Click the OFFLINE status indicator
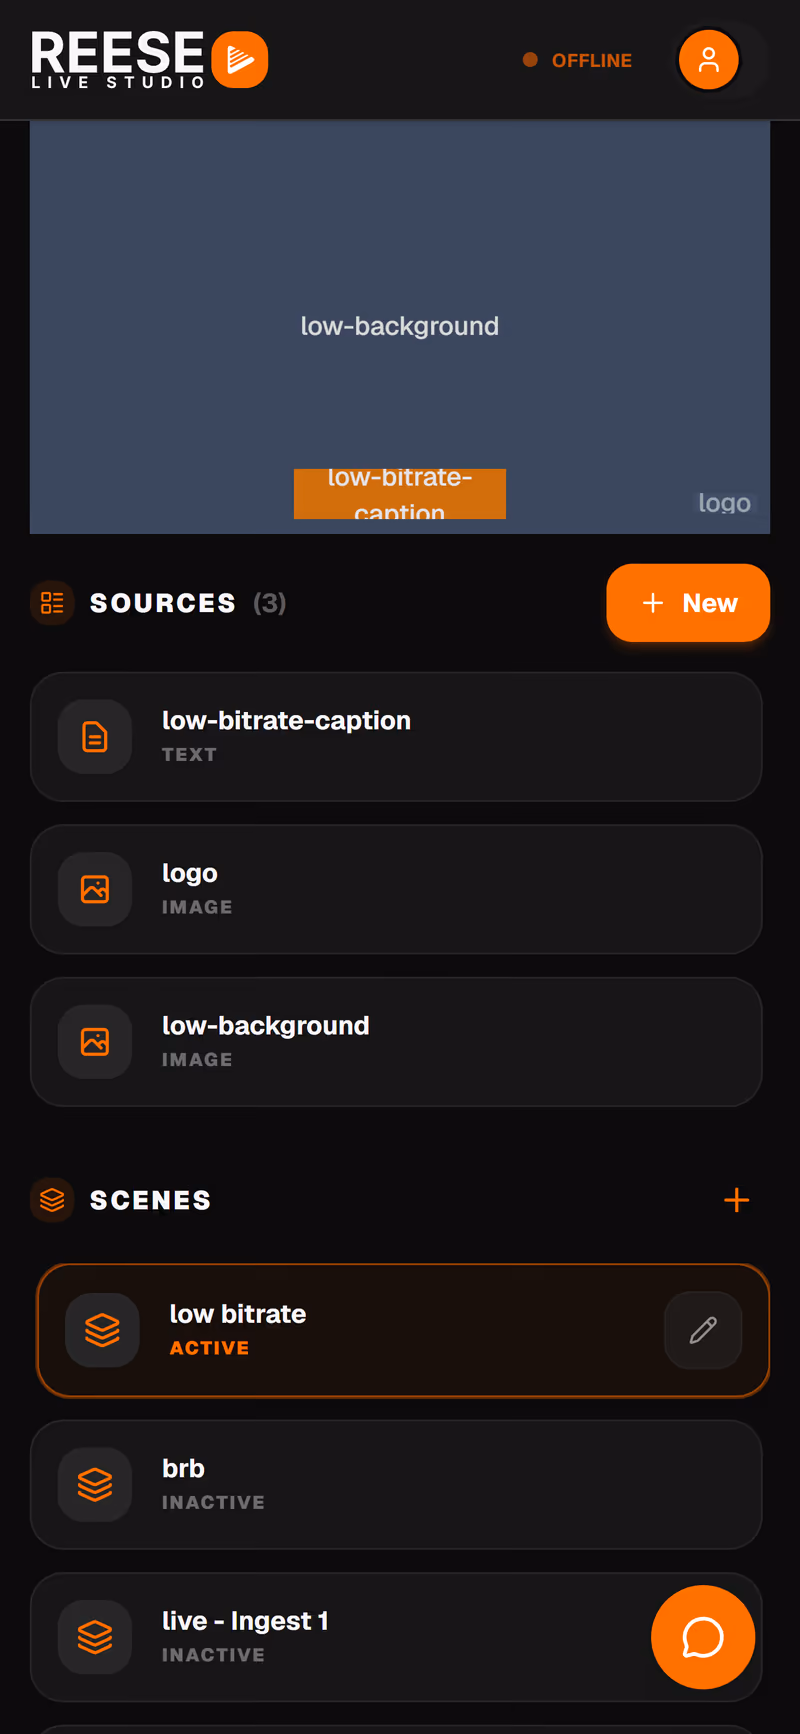This screenshot has width=800, height=1734. coord(578,60)
